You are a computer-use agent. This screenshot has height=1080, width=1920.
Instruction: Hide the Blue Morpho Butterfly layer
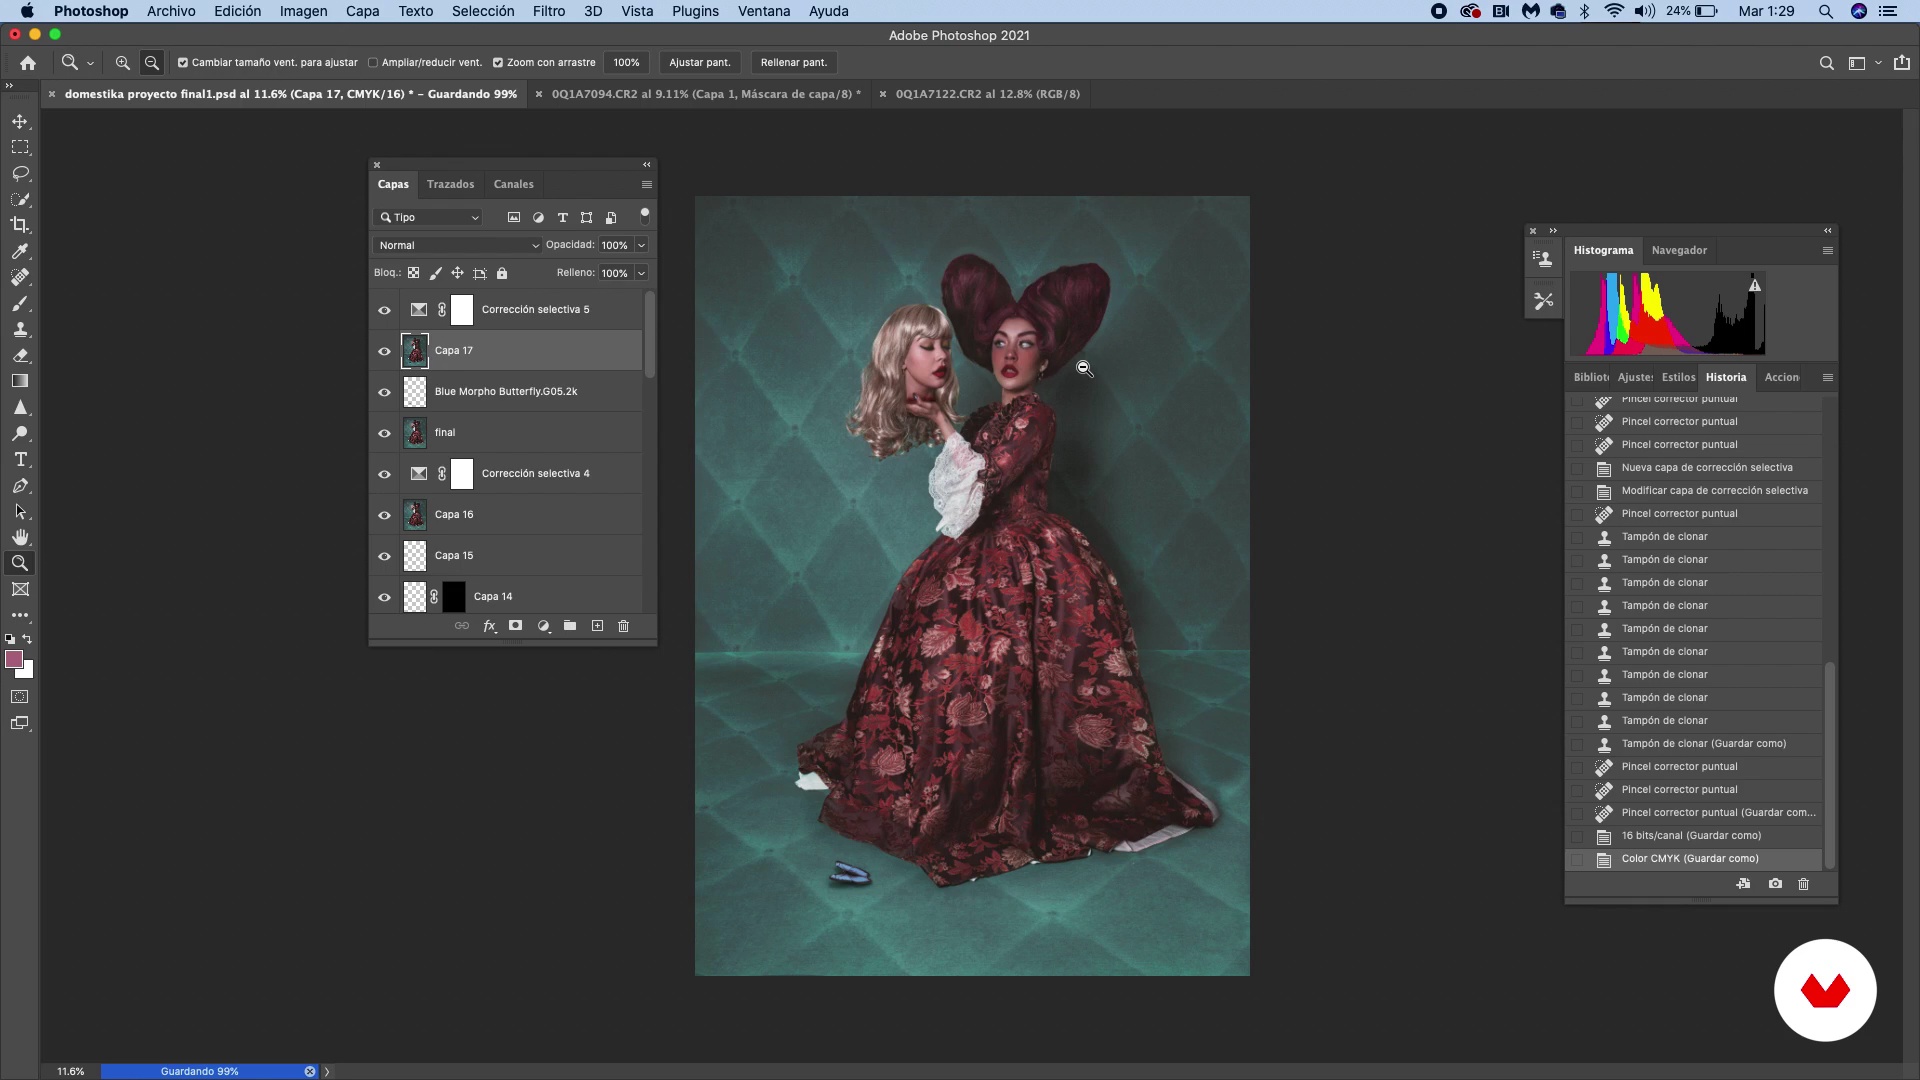point(384,392)
